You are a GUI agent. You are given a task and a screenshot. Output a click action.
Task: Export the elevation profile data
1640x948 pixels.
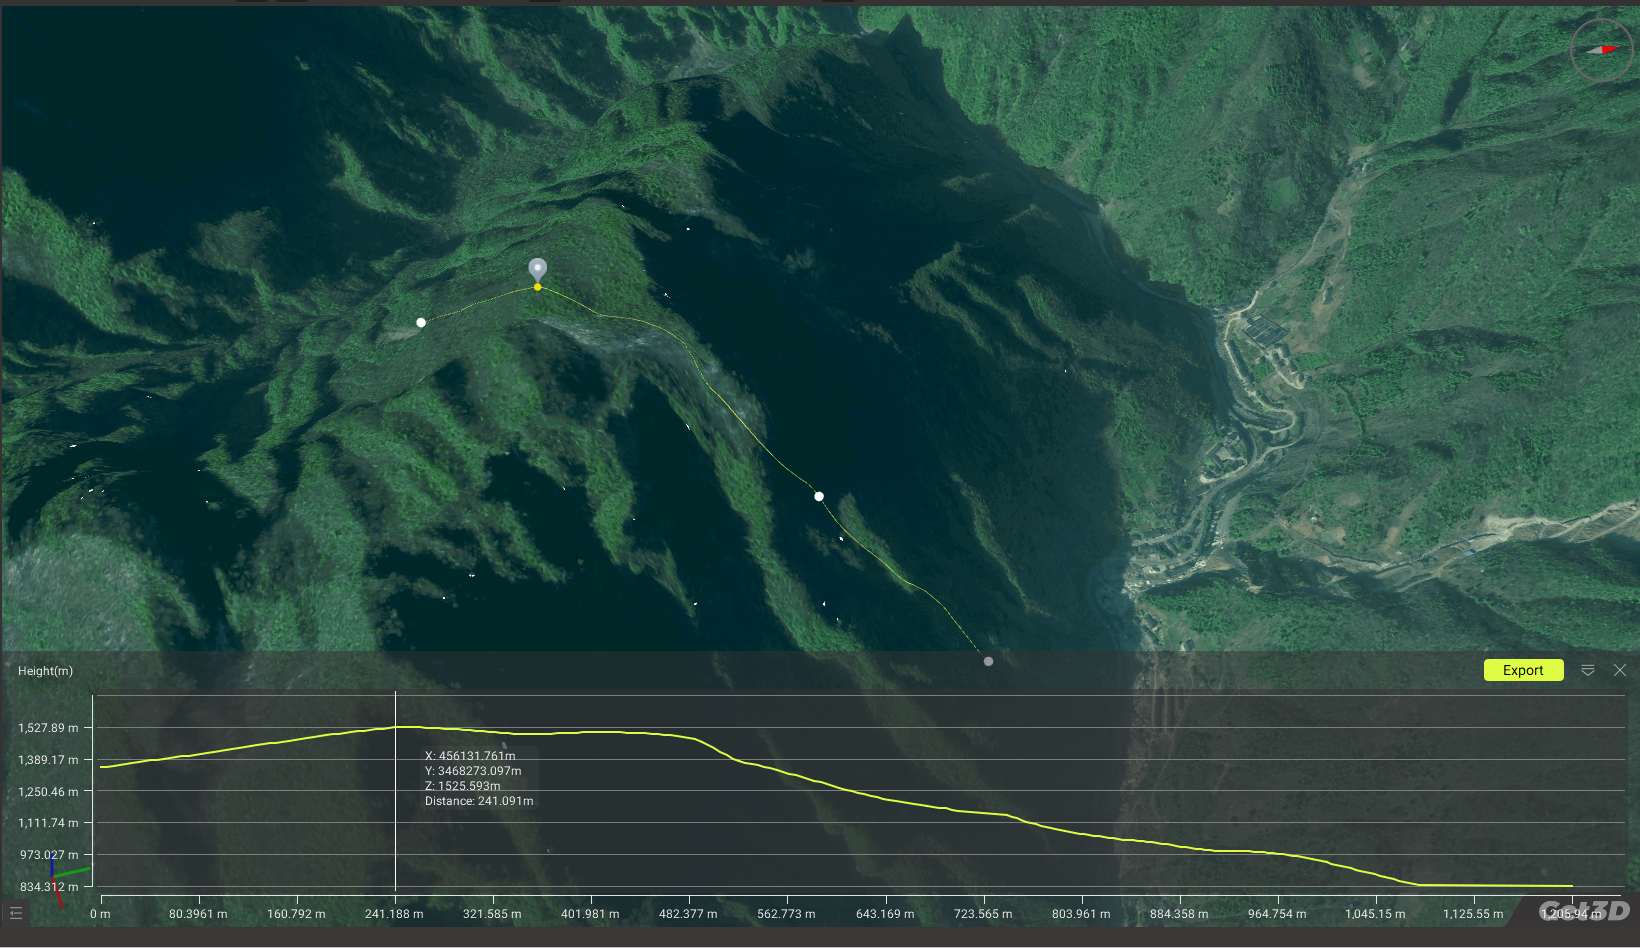coord(1522,670)
